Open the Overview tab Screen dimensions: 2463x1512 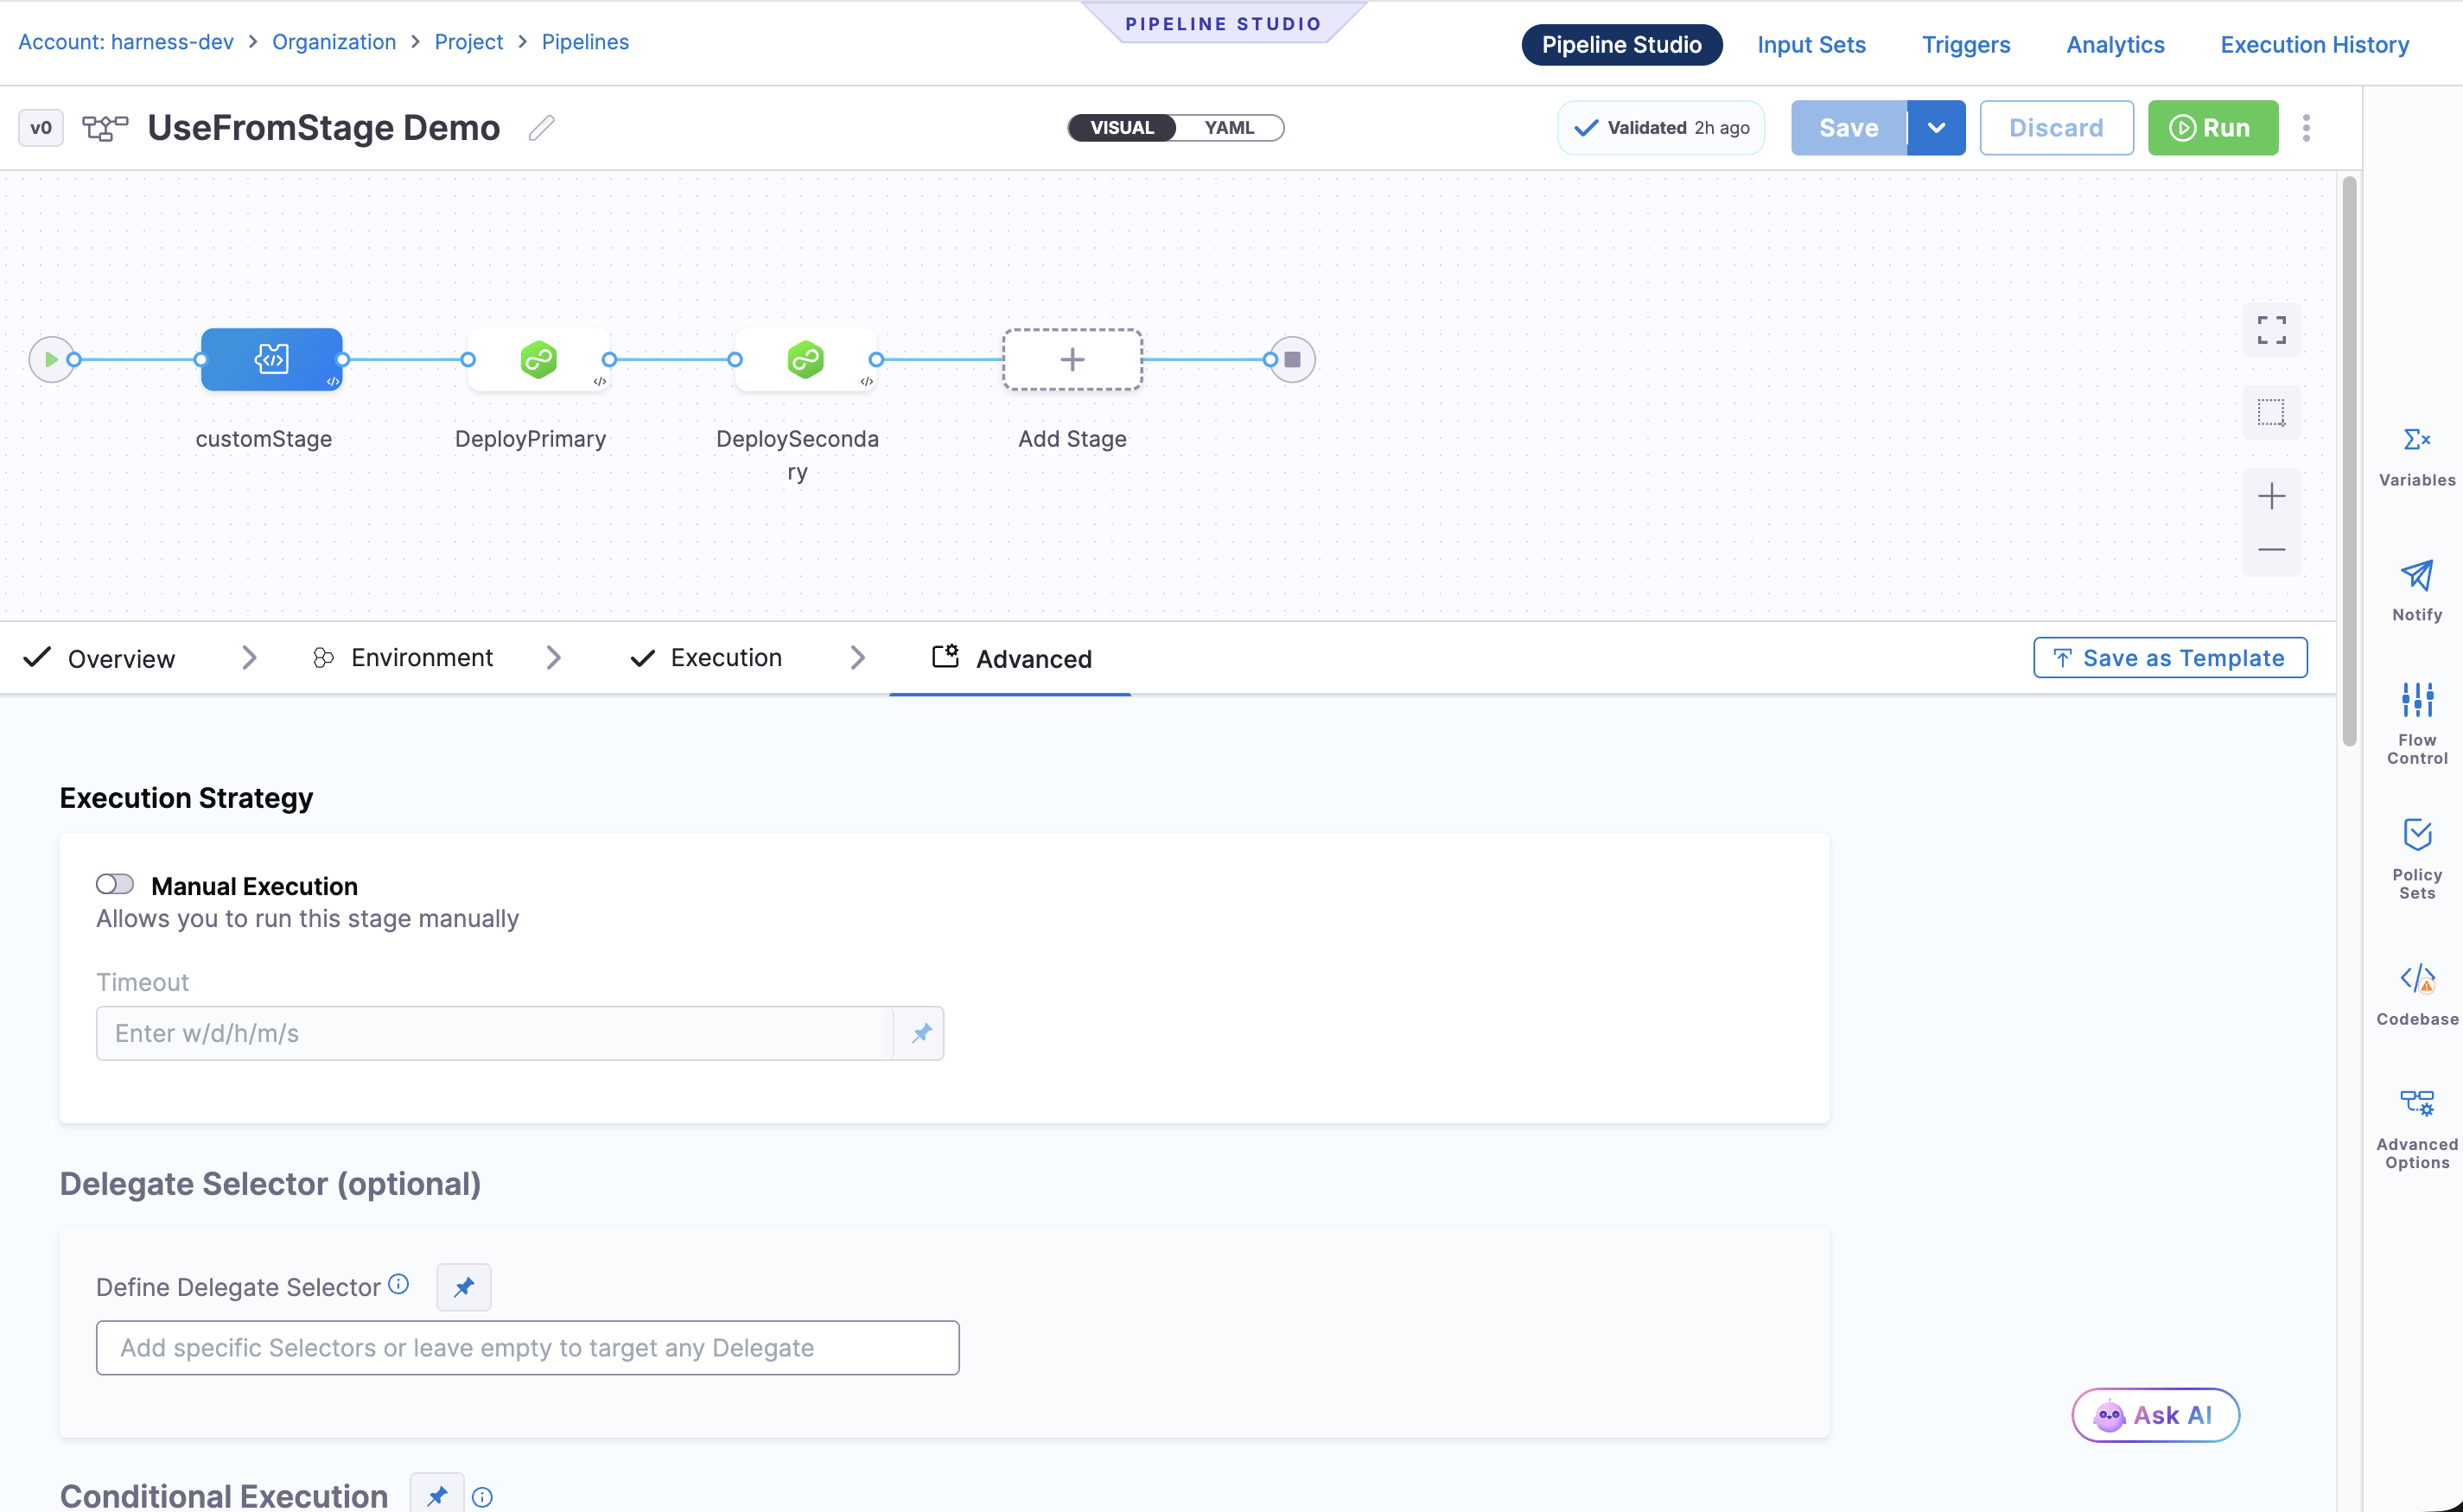coord(99,658)
